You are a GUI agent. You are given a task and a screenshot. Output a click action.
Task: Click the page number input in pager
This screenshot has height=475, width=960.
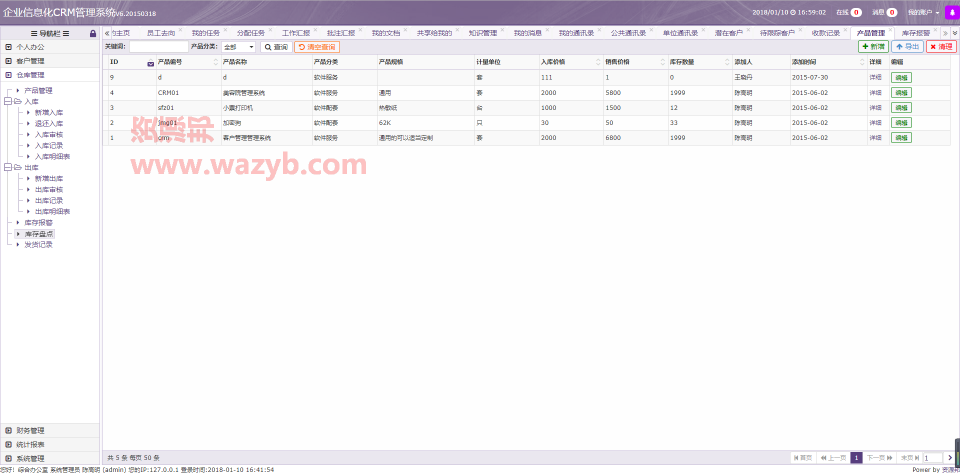pyautogui.click(x=933, y=458)
